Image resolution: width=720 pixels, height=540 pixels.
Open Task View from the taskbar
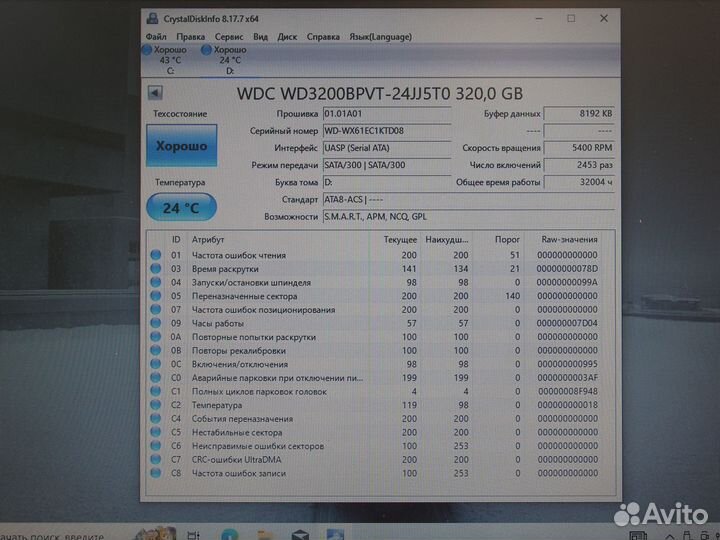pos(193,535)
